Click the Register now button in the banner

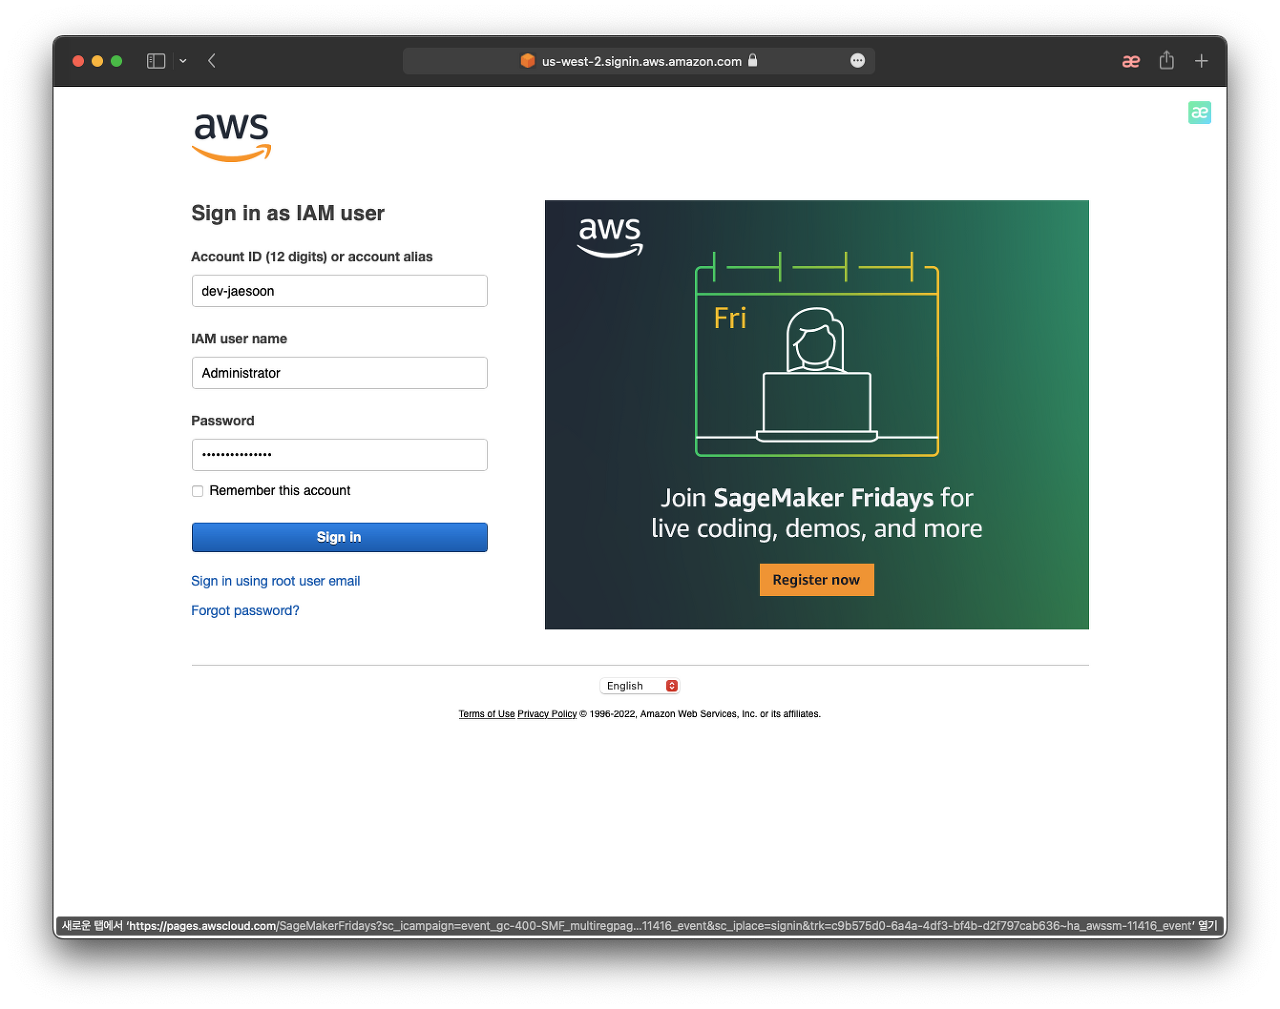pyautogui.click(x=817, y=580)
